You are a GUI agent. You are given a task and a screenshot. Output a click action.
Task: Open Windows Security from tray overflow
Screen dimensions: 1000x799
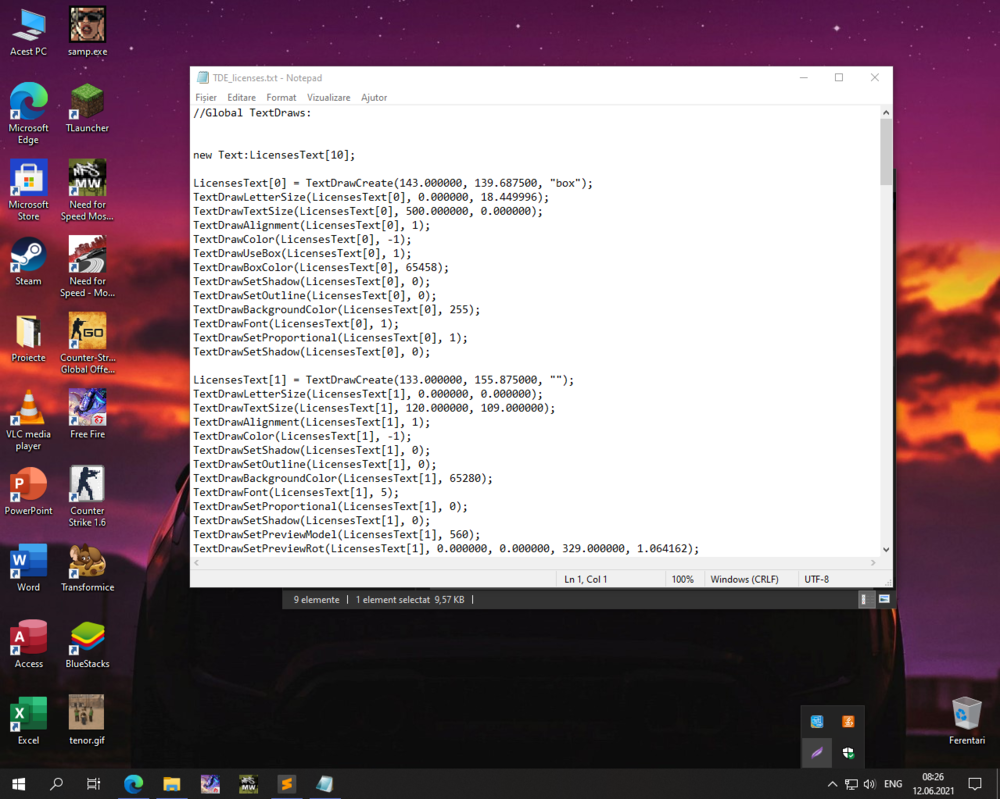tap(848, 753)
